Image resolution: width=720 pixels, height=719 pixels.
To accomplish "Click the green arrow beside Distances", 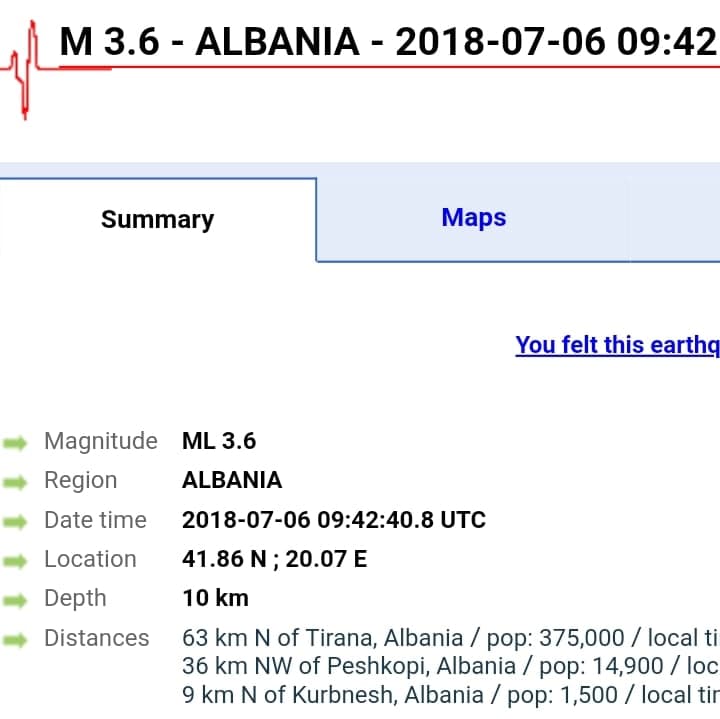I will coord(16,639).
